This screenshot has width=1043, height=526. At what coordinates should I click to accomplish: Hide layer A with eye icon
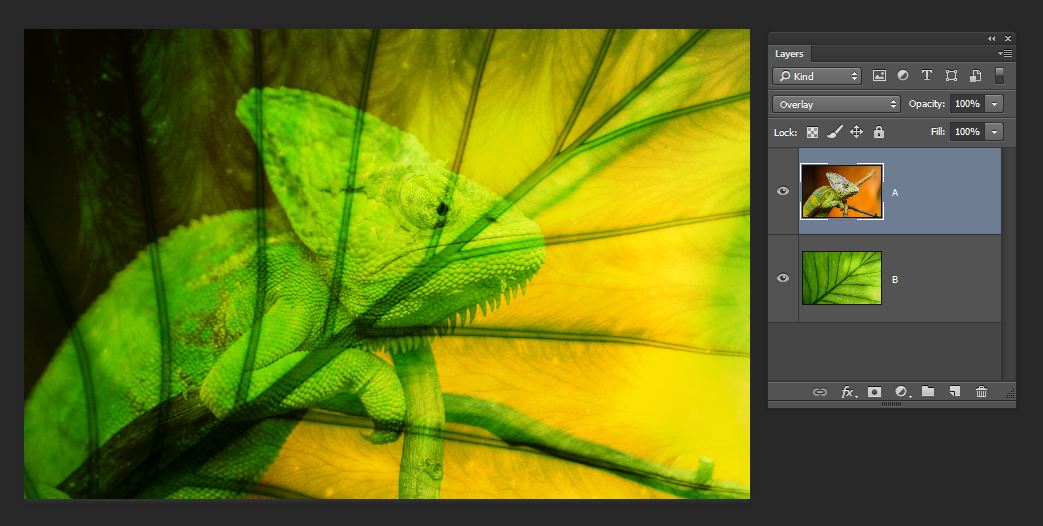coord(783,192)
